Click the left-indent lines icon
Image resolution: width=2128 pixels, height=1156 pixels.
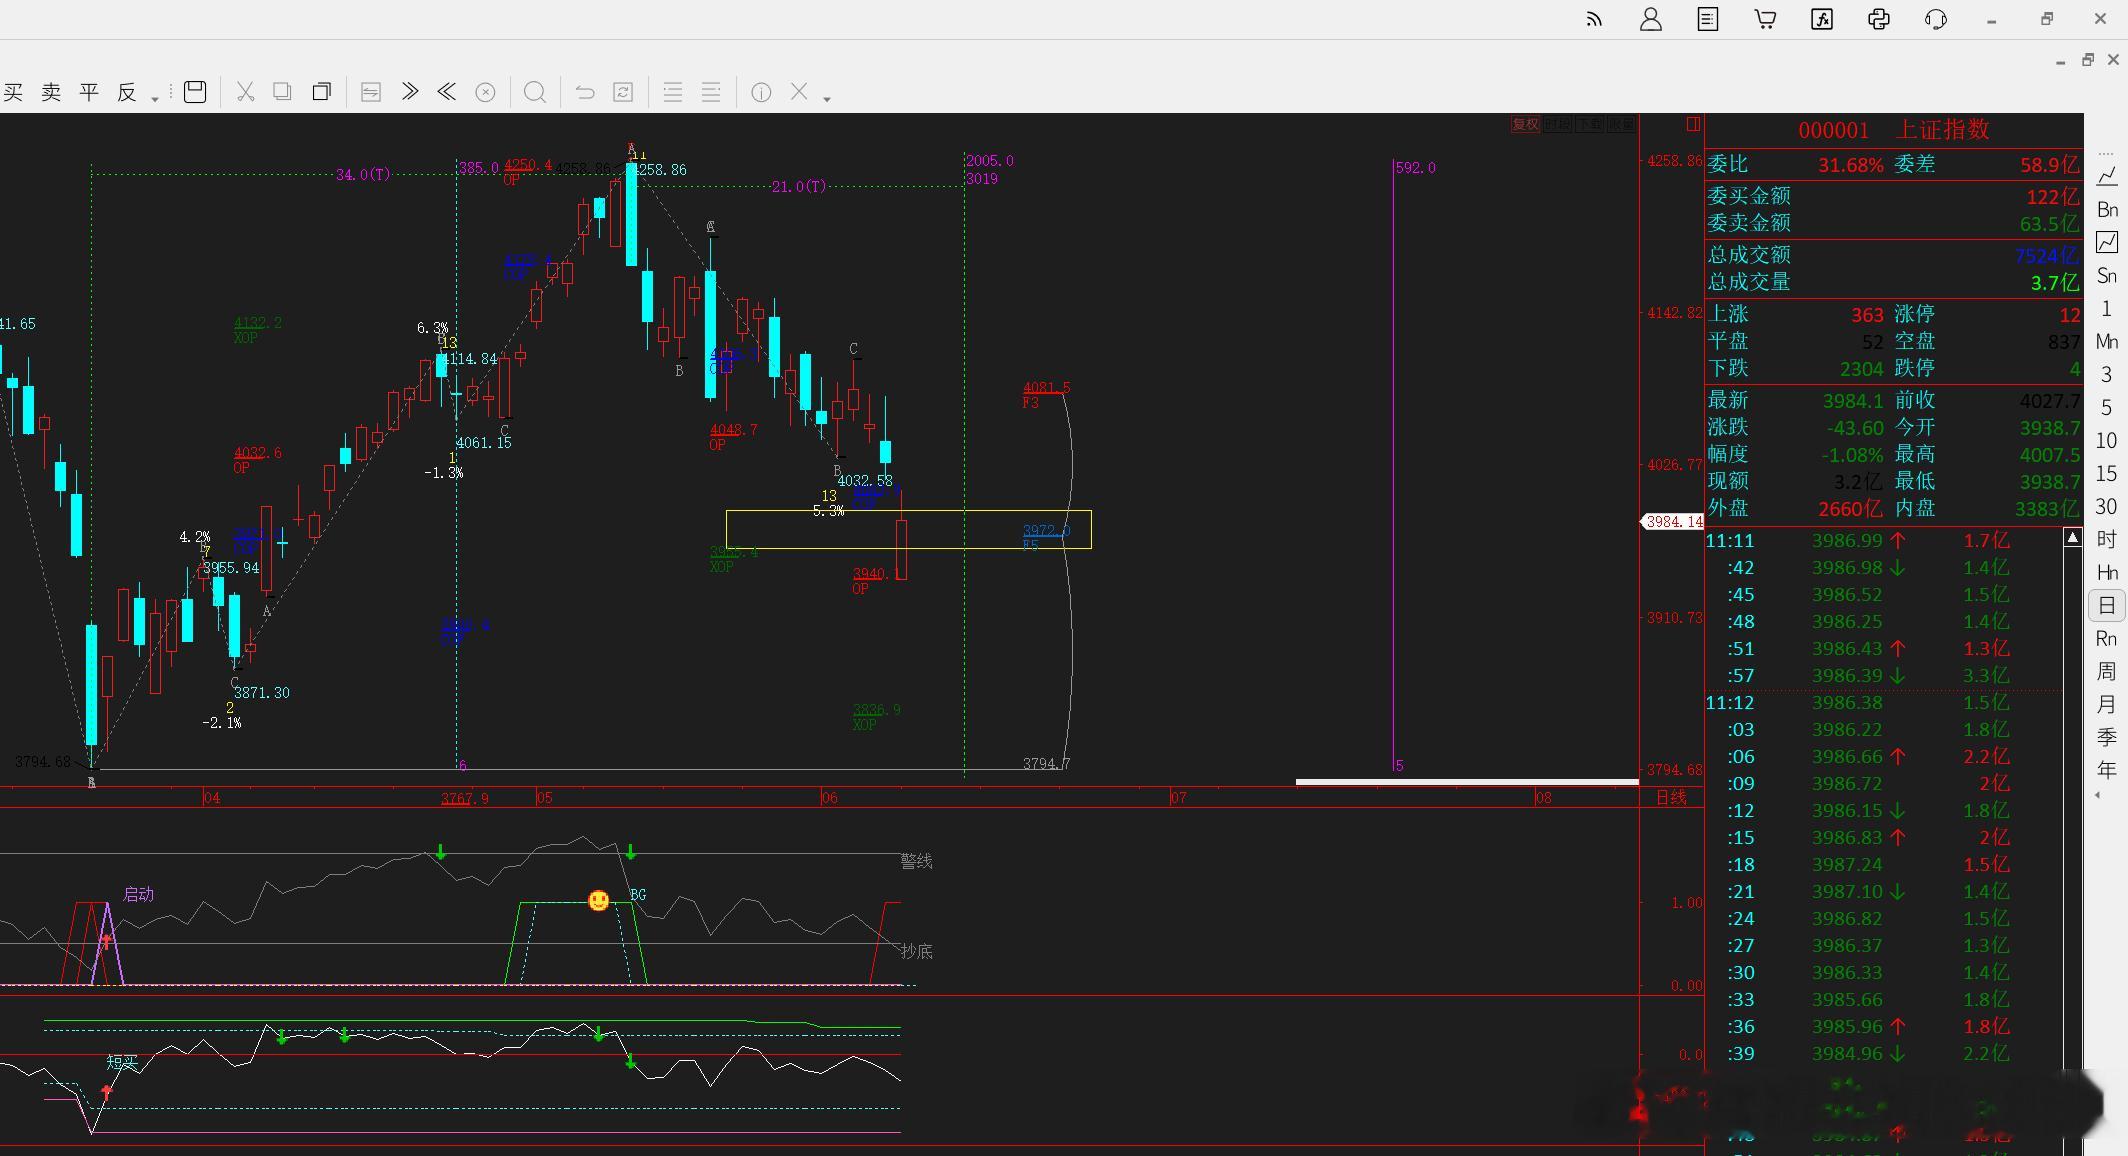[673, 92]
